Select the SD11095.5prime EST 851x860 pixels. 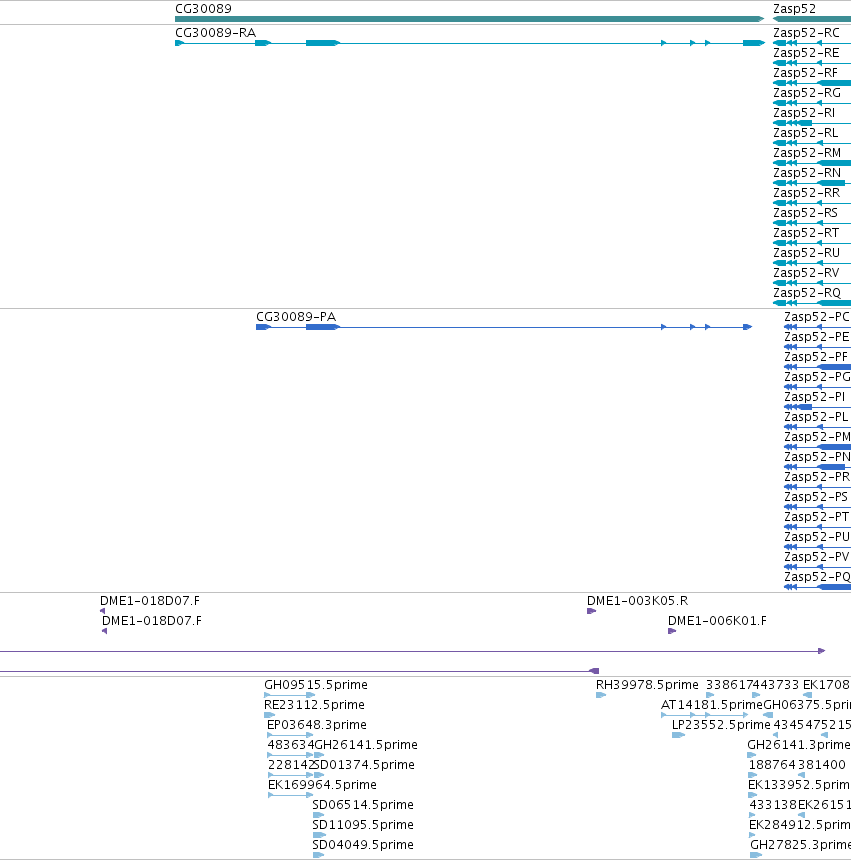pos(363,825)
